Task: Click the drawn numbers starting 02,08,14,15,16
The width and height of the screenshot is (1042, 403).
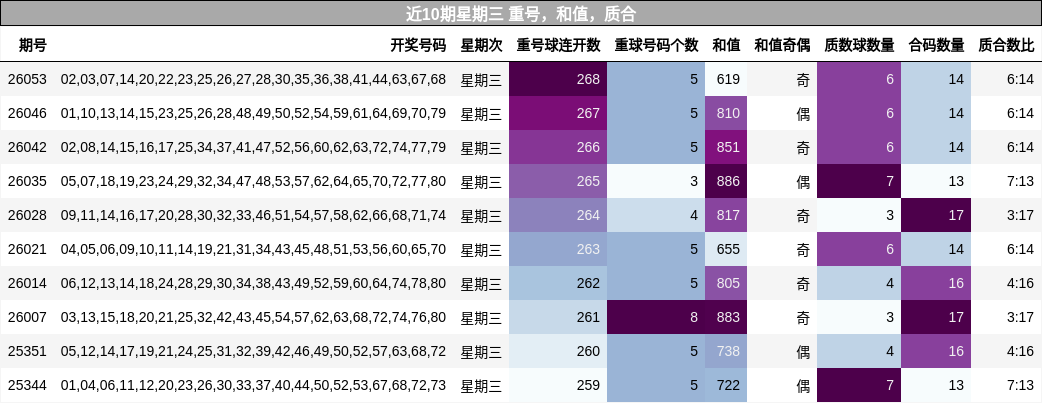Action: click(253, 147)
